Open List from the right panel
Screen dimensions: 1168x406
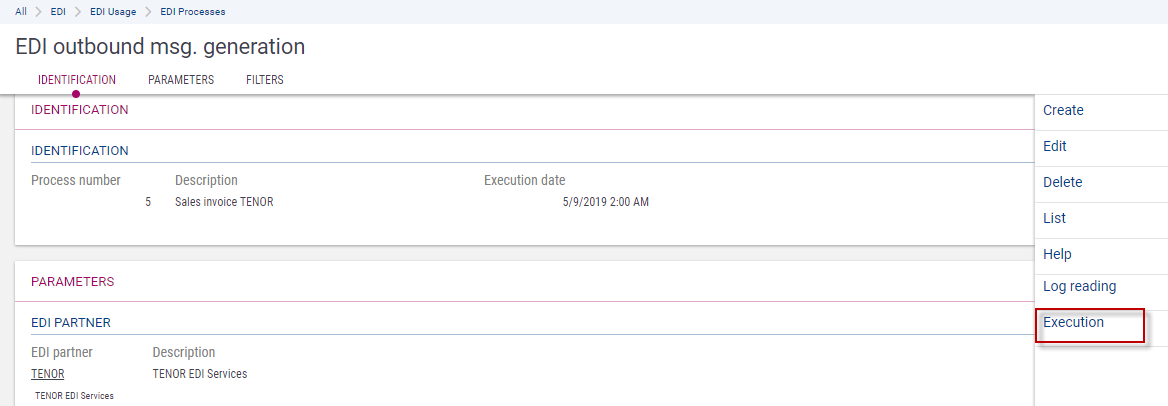1054,218
